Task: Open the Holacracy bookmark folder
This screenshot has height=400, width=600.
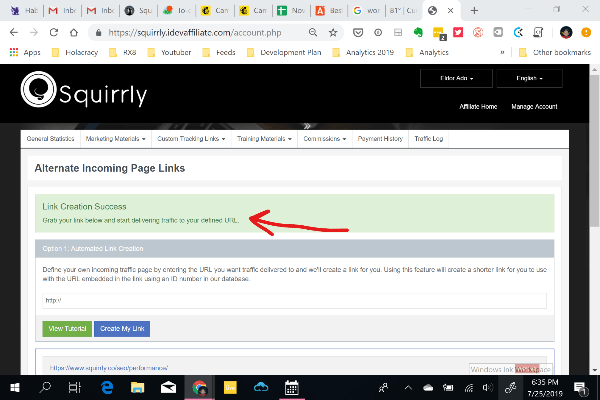Action: point(75,52)
